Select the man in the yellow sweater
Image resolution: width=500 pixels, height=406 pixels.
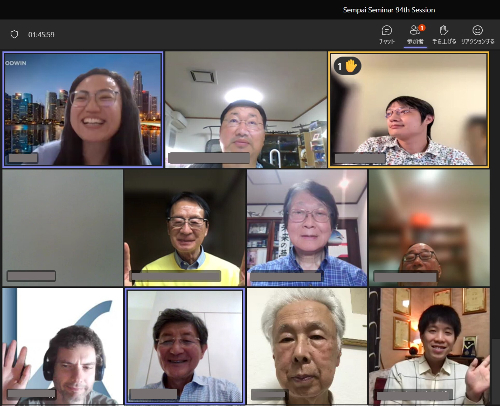point(185,228)
